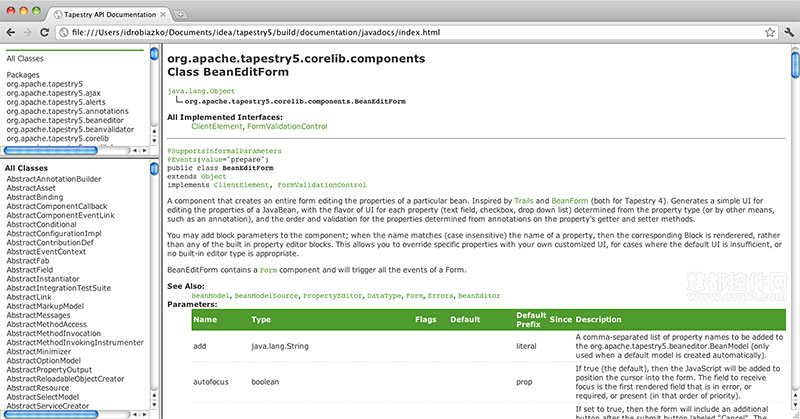Open the BeanForm link in description

click(570, 201)
